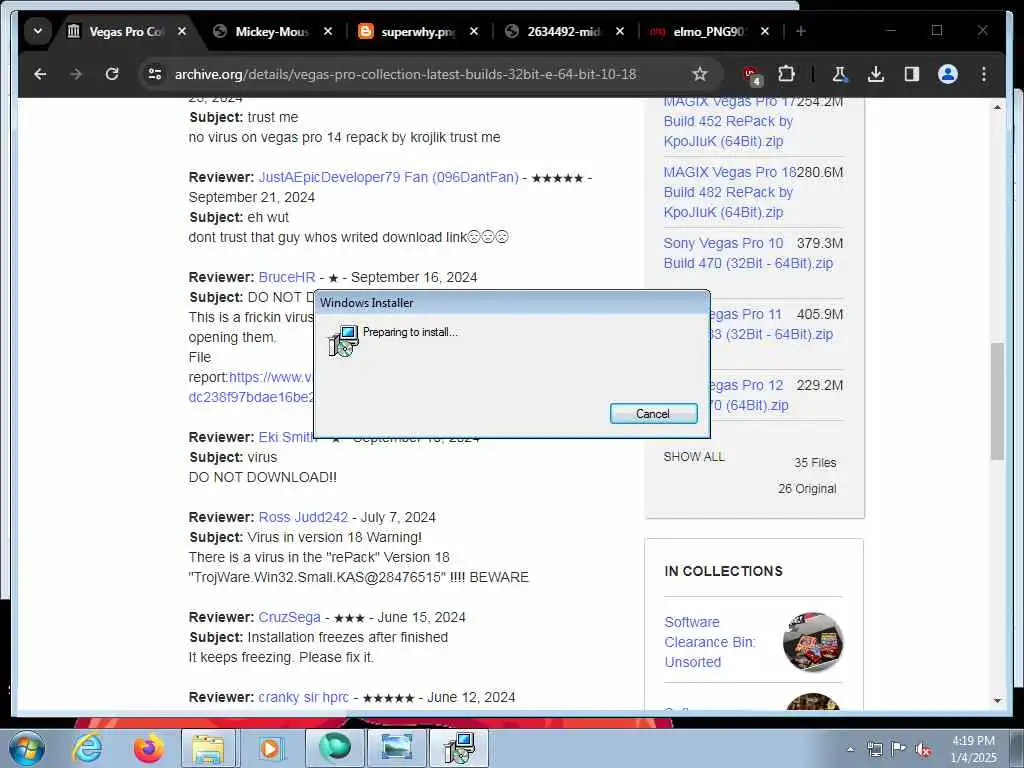Open the picture viewer taskbar icon

pyautogui.click(x=397, y=748)
